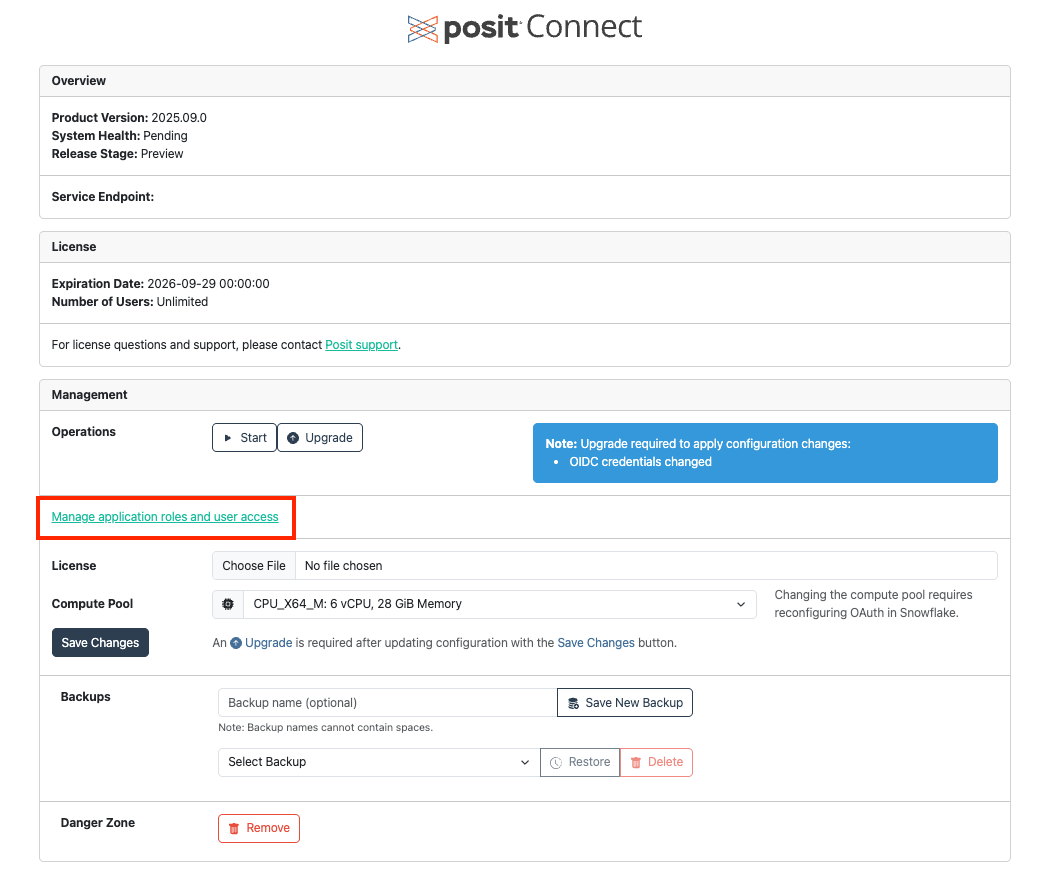The width and height of the screenshot is (1055, 891).
Task: Click the trash icon on Remove
Action: pyautogui.click(x=234, y=828)
